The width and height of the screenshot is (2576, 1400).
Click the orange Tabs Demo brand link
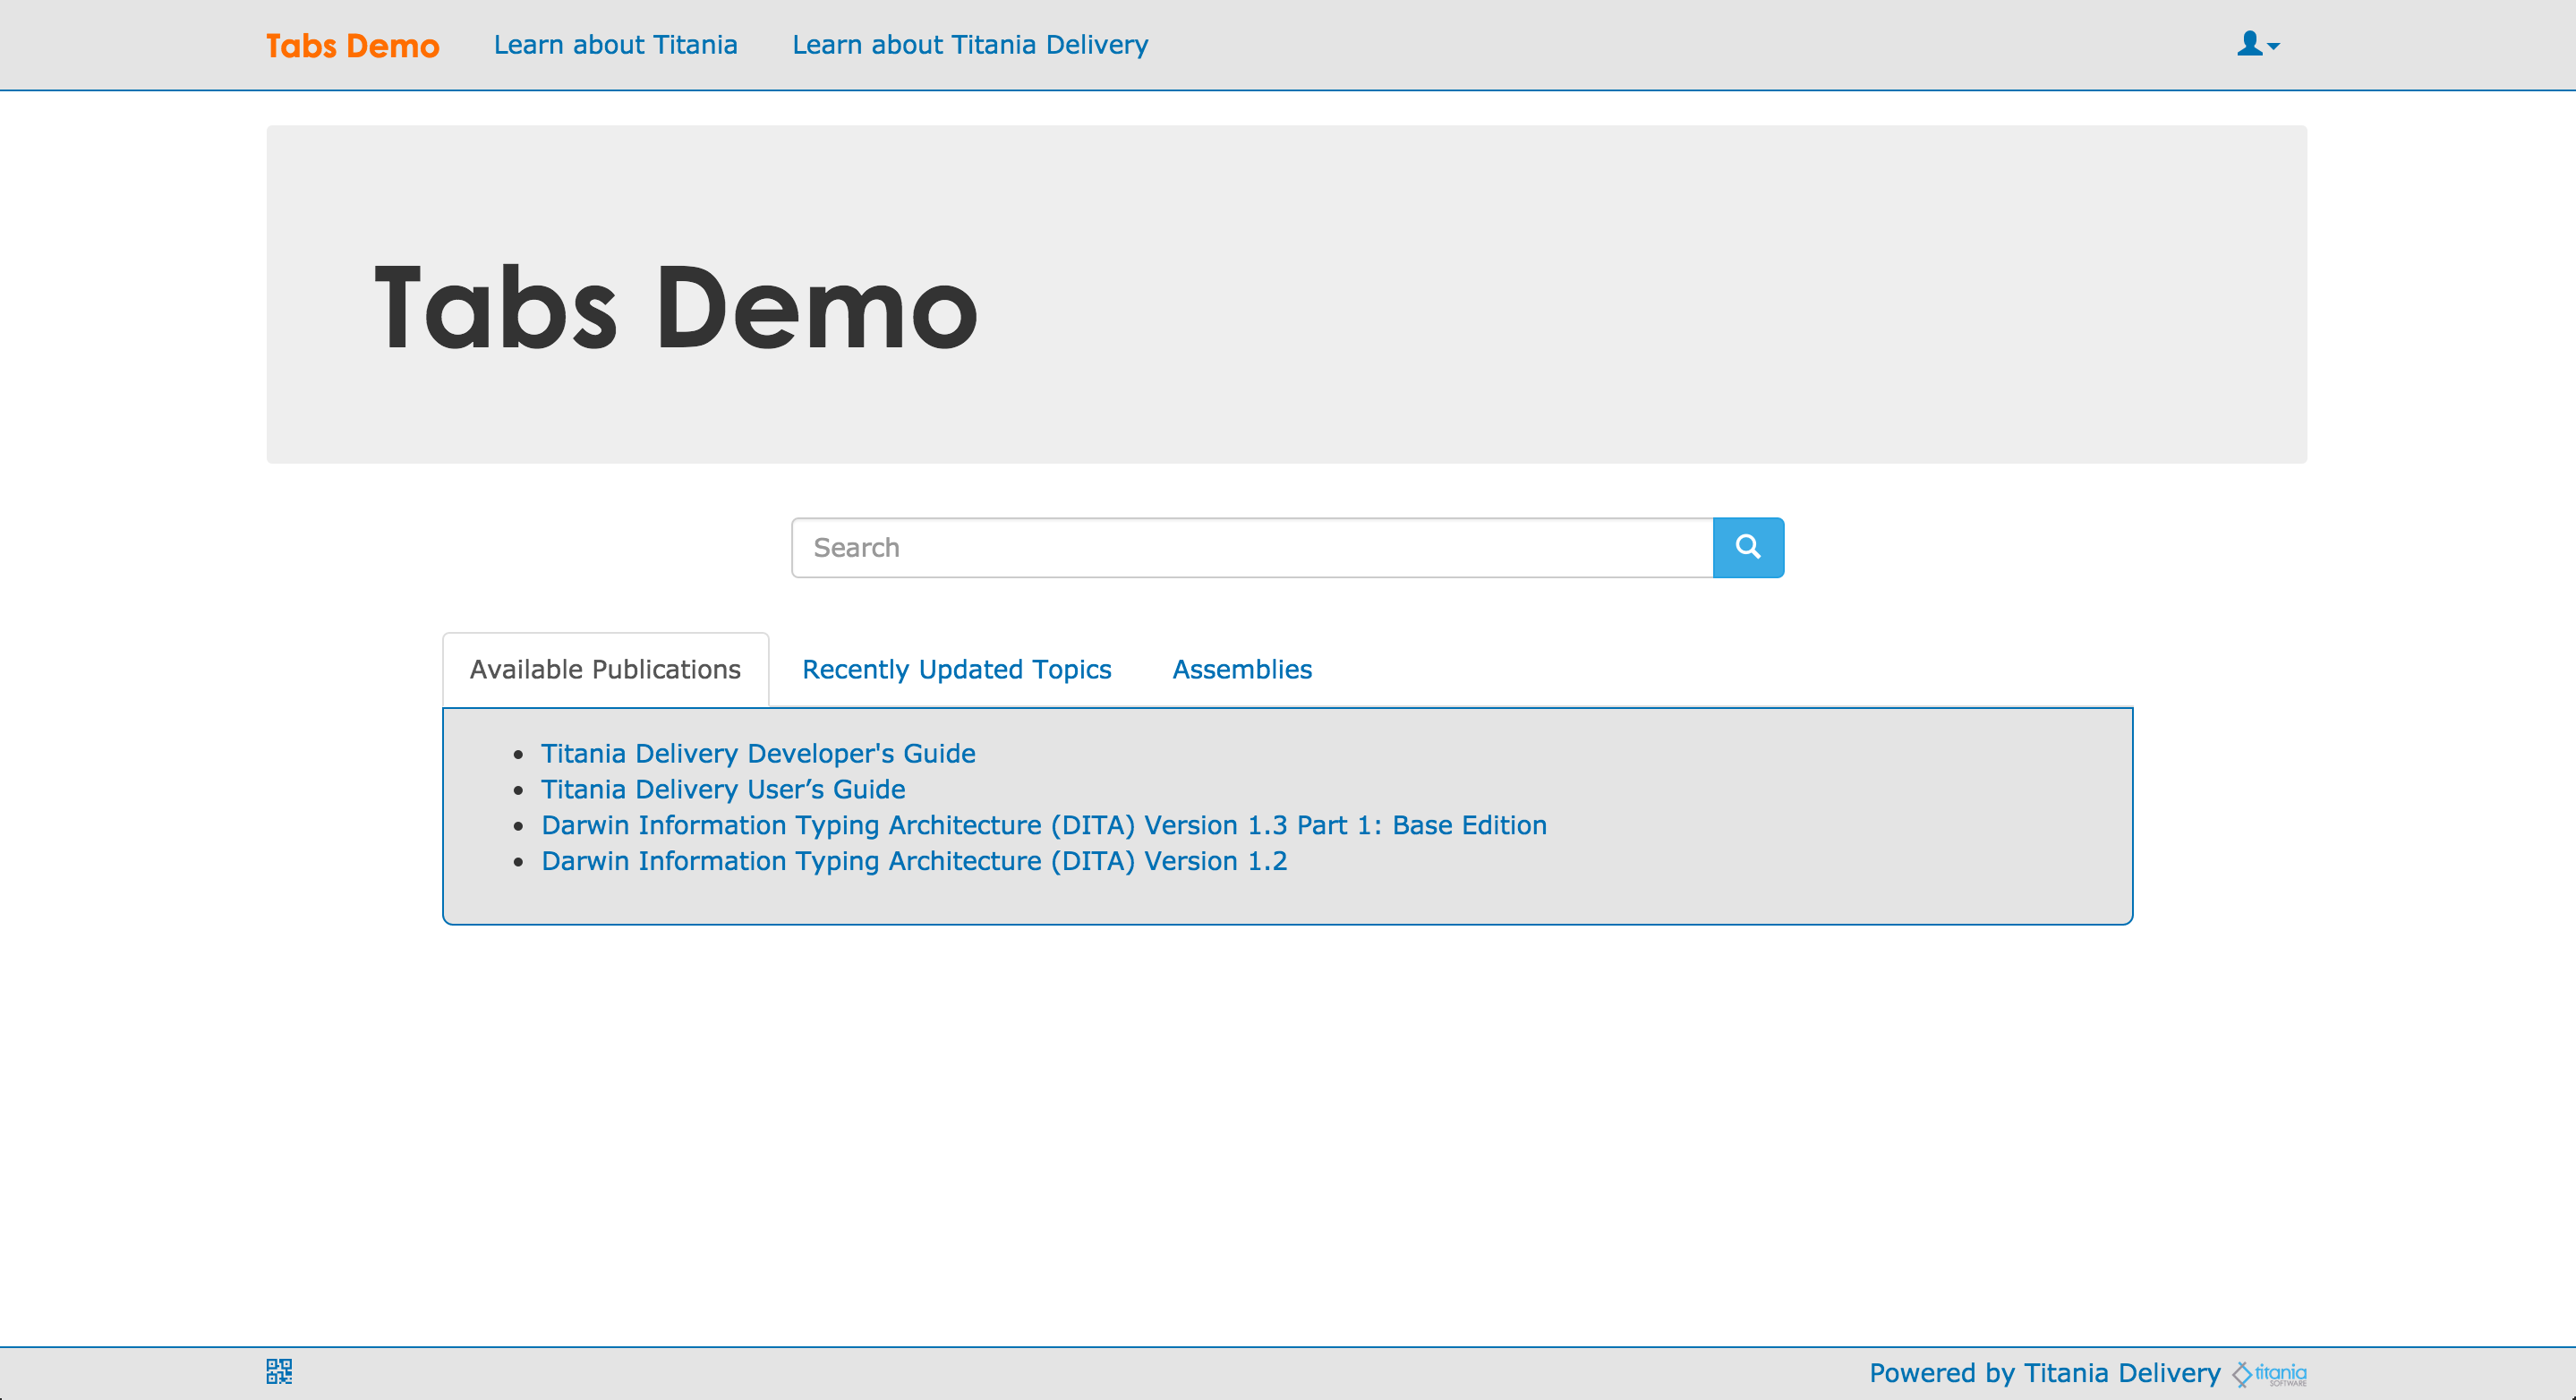point(352,45)
